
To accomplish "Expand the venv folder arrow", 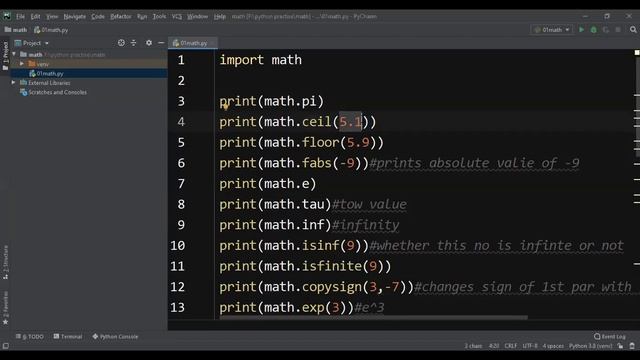I will pyautogui.click(x=22, y=64).
